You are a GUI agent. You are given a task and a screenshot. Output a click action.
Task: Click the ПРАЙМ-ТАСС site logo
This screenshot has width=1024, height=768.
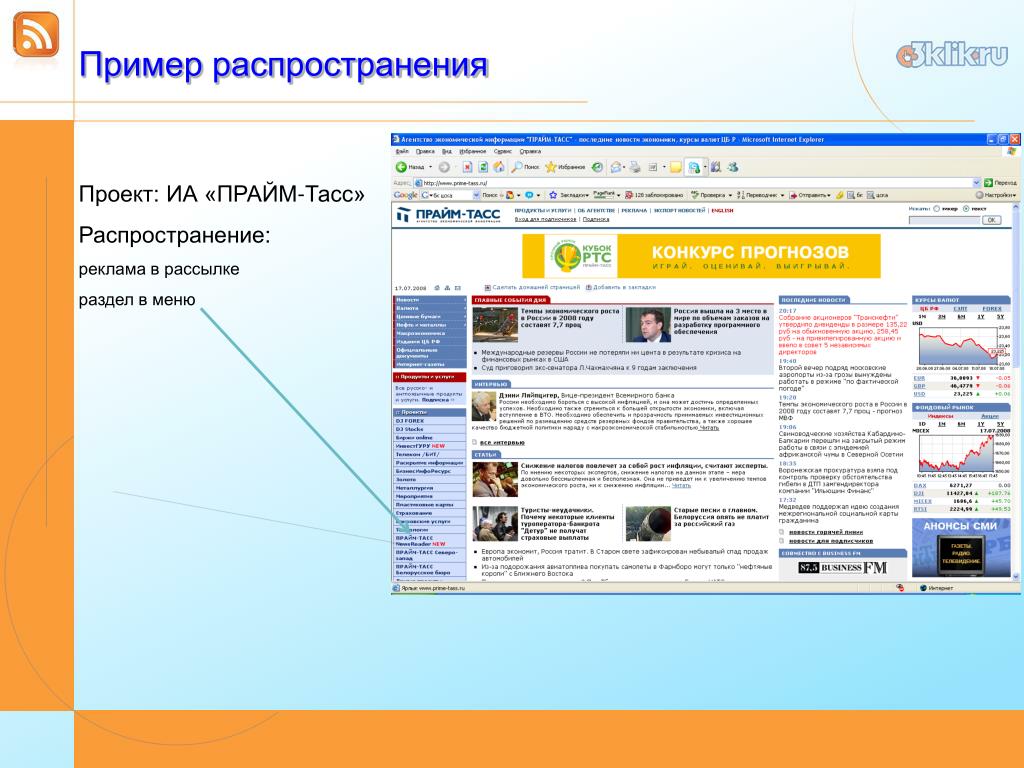(449, 215)
